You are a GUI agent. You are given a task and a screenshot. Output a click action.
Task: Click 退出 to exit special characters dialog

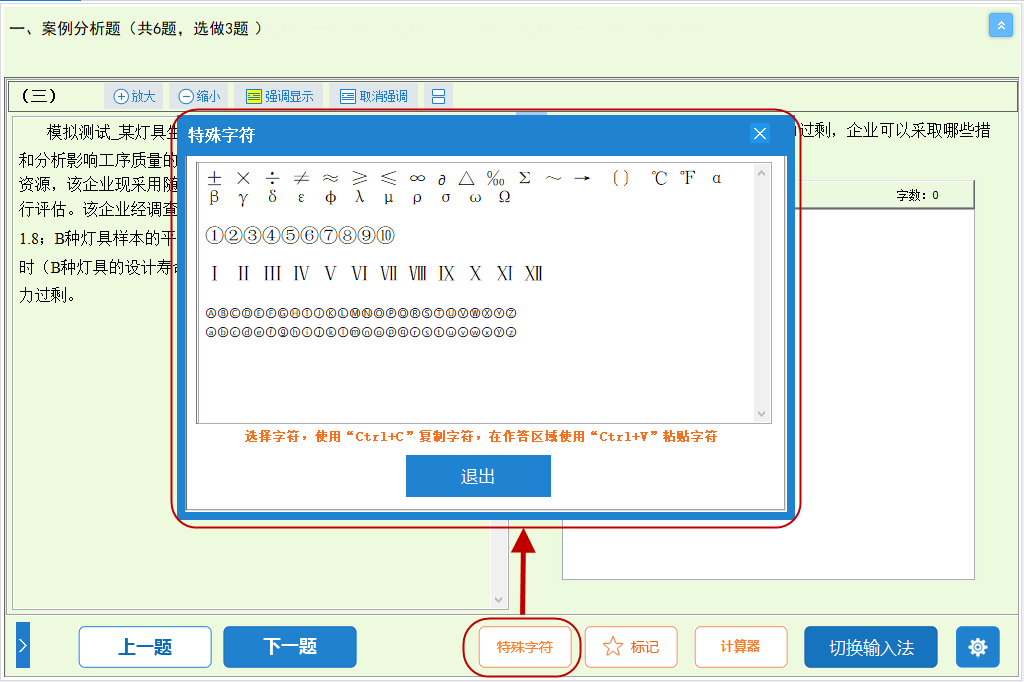pos(478,476)
